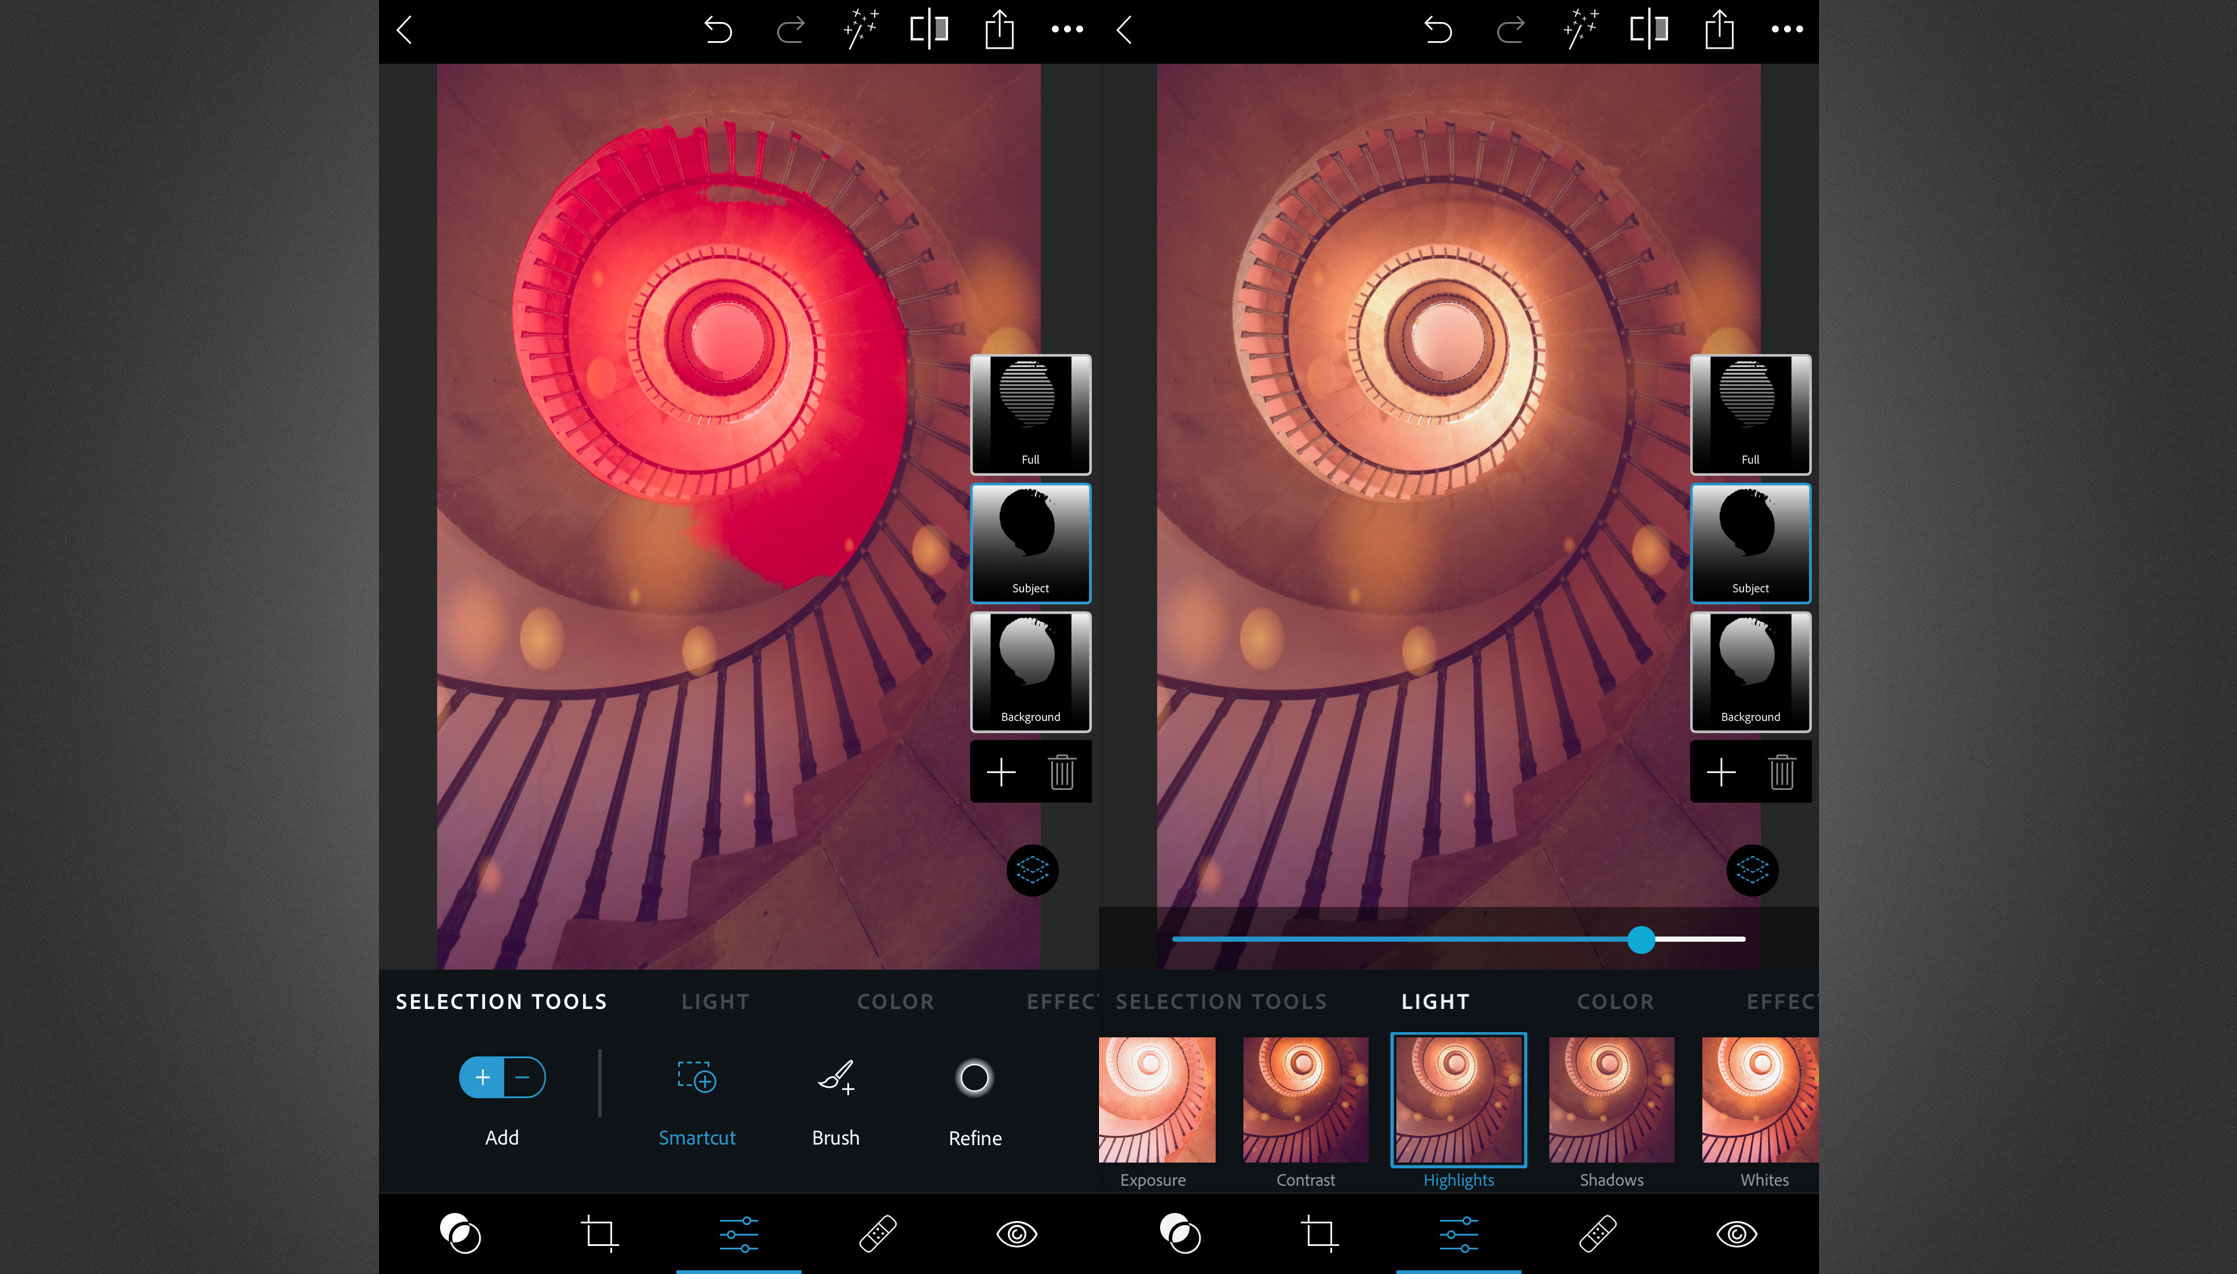Select the Shadows adjustment thumbnail

pos(1610,1100)
